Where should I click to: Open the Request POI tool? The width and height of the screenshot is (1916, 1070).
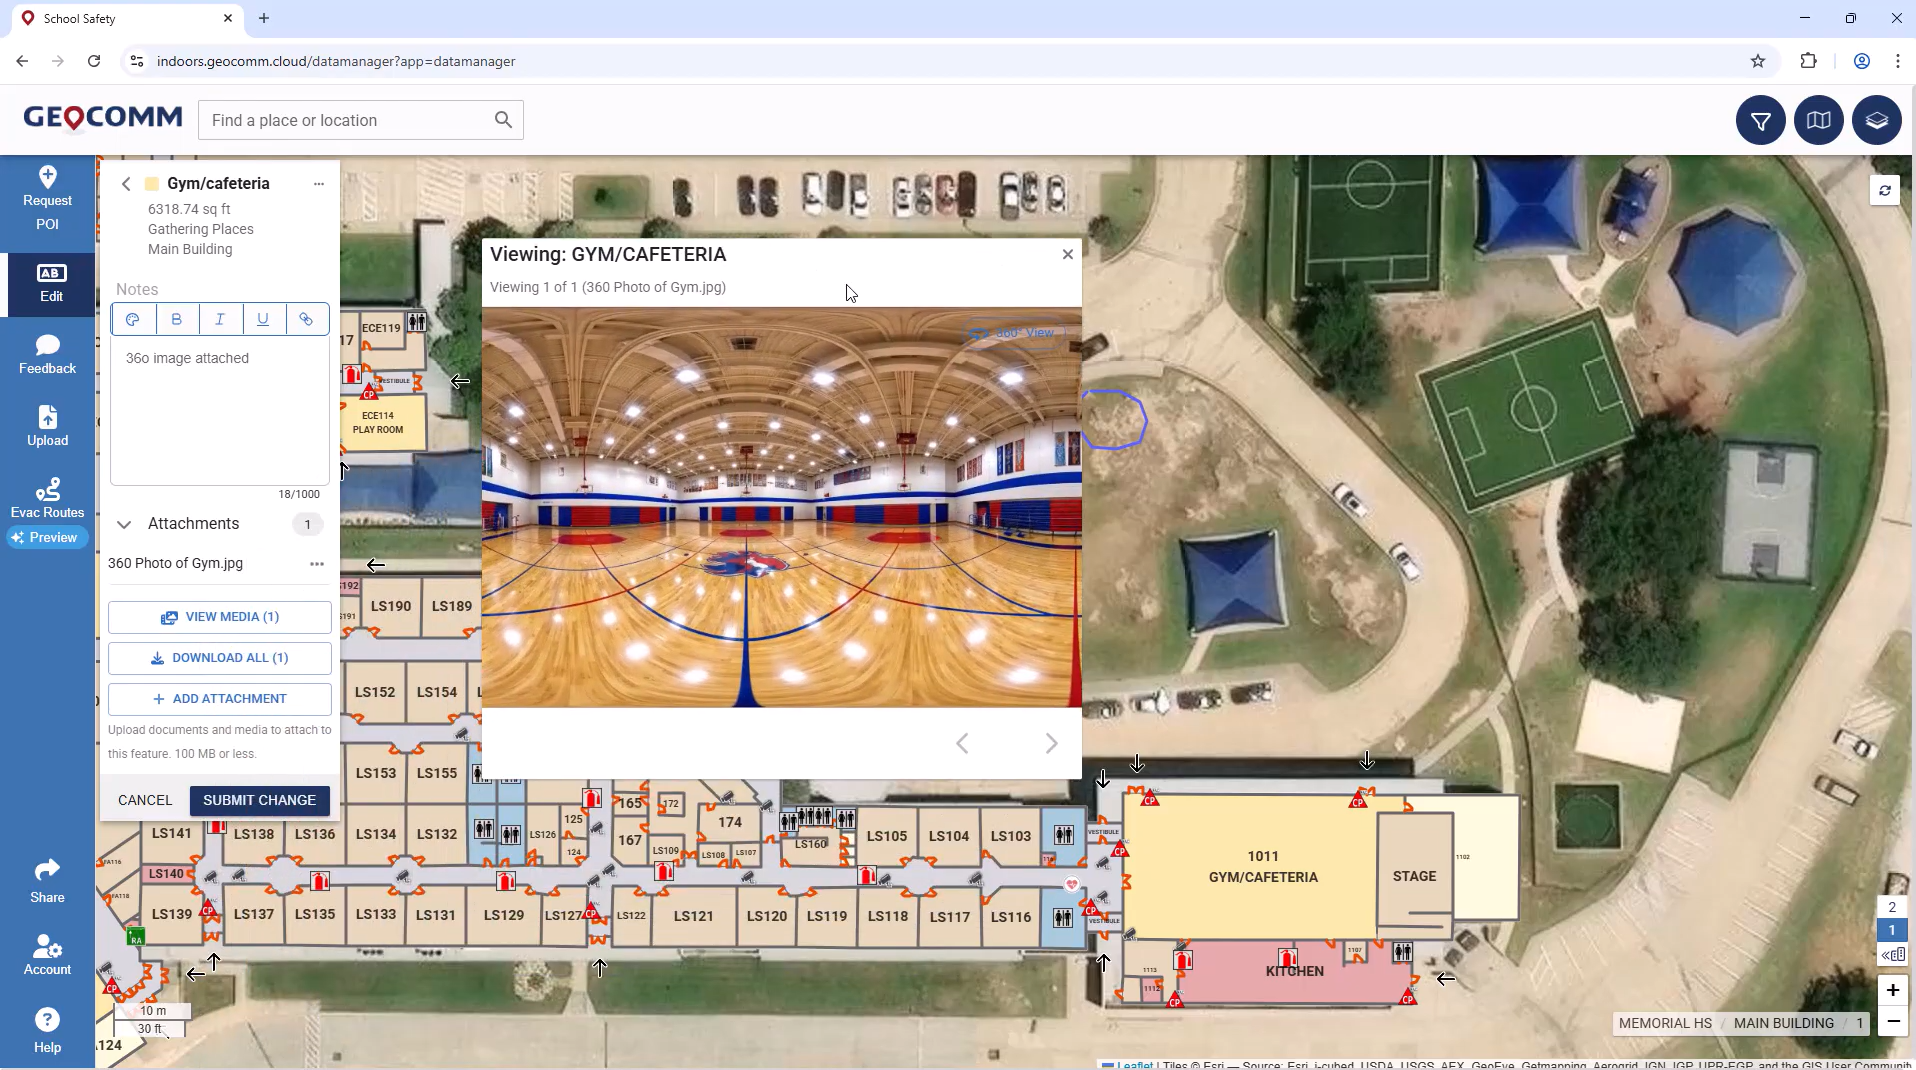point(47,198)
